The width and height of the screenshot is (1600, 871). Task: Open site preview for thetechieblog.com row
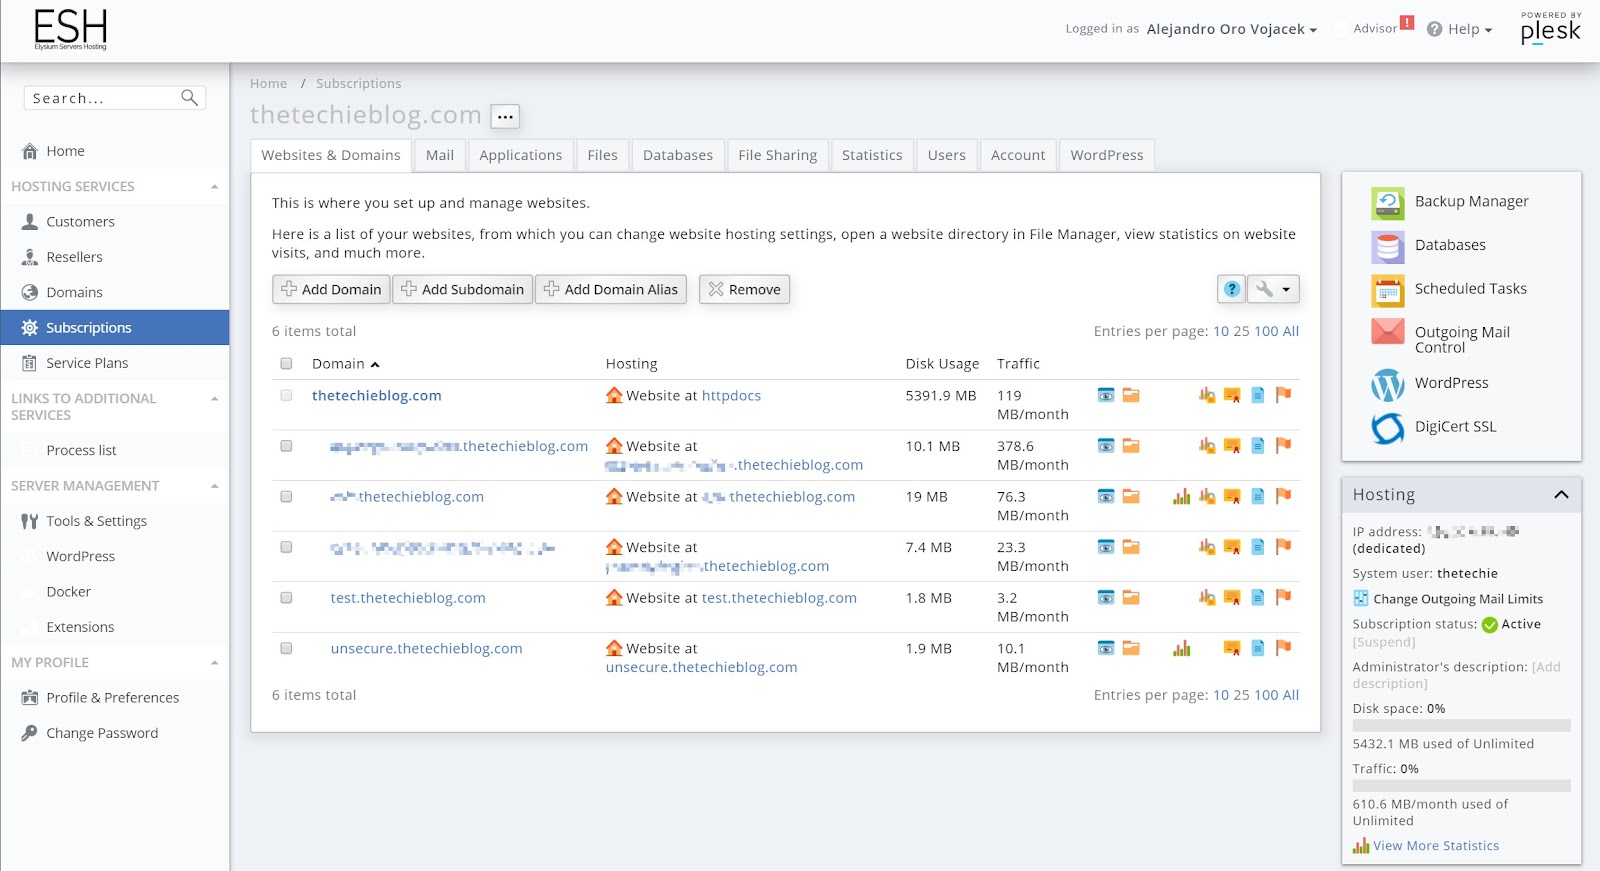(x=1106, y=395)
